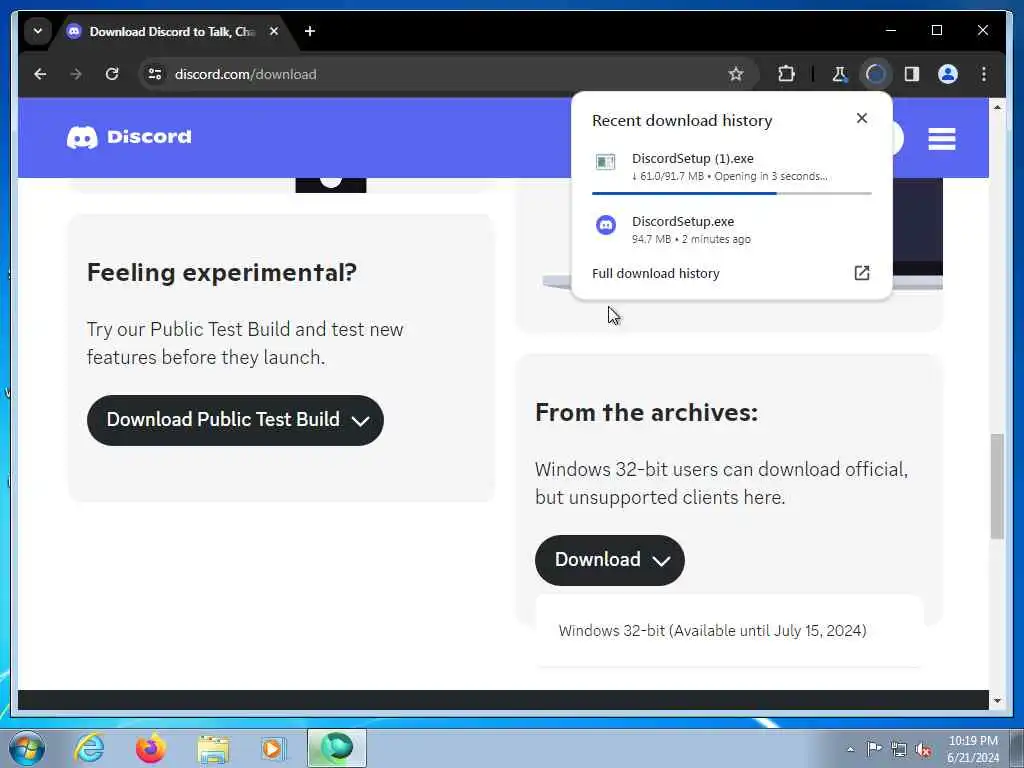The width and height of the screenshot is (1024, 768).
Task: Open the Windows Start menu
Action: (27, 748)
